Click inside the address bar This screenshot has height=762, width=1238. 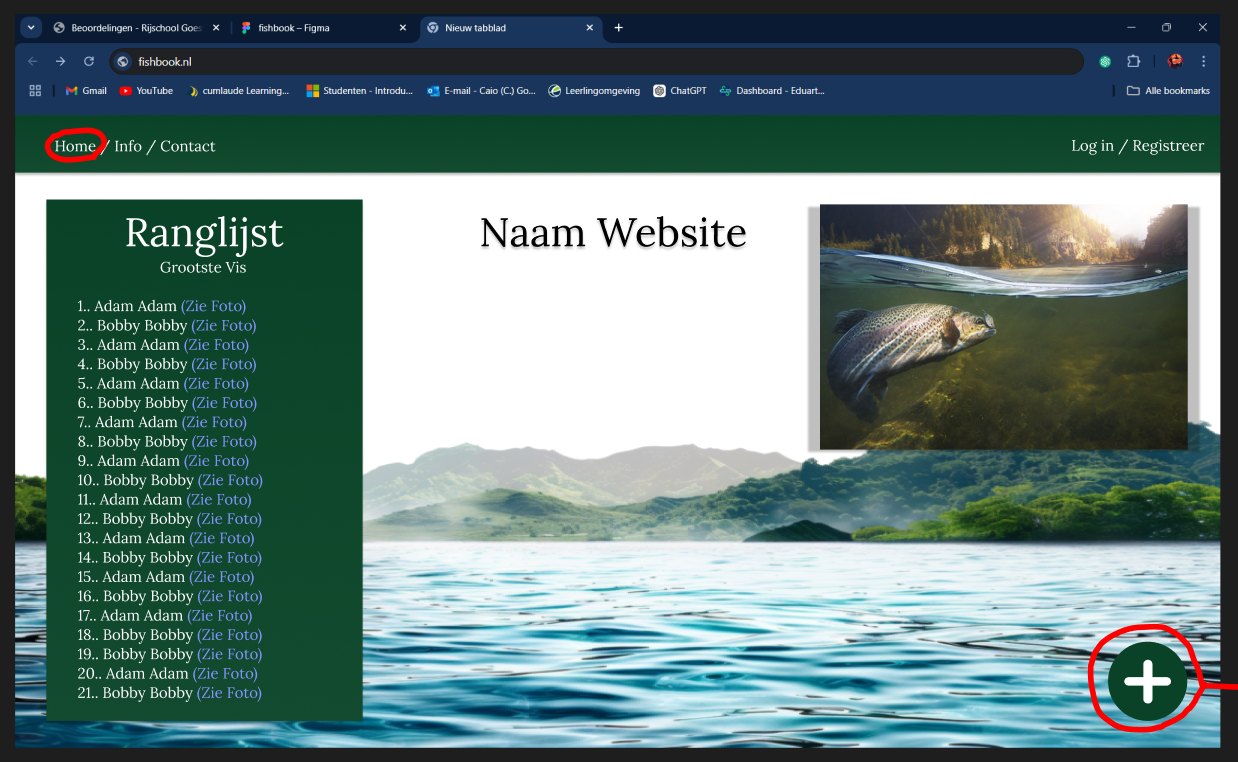tap(400, 61)
